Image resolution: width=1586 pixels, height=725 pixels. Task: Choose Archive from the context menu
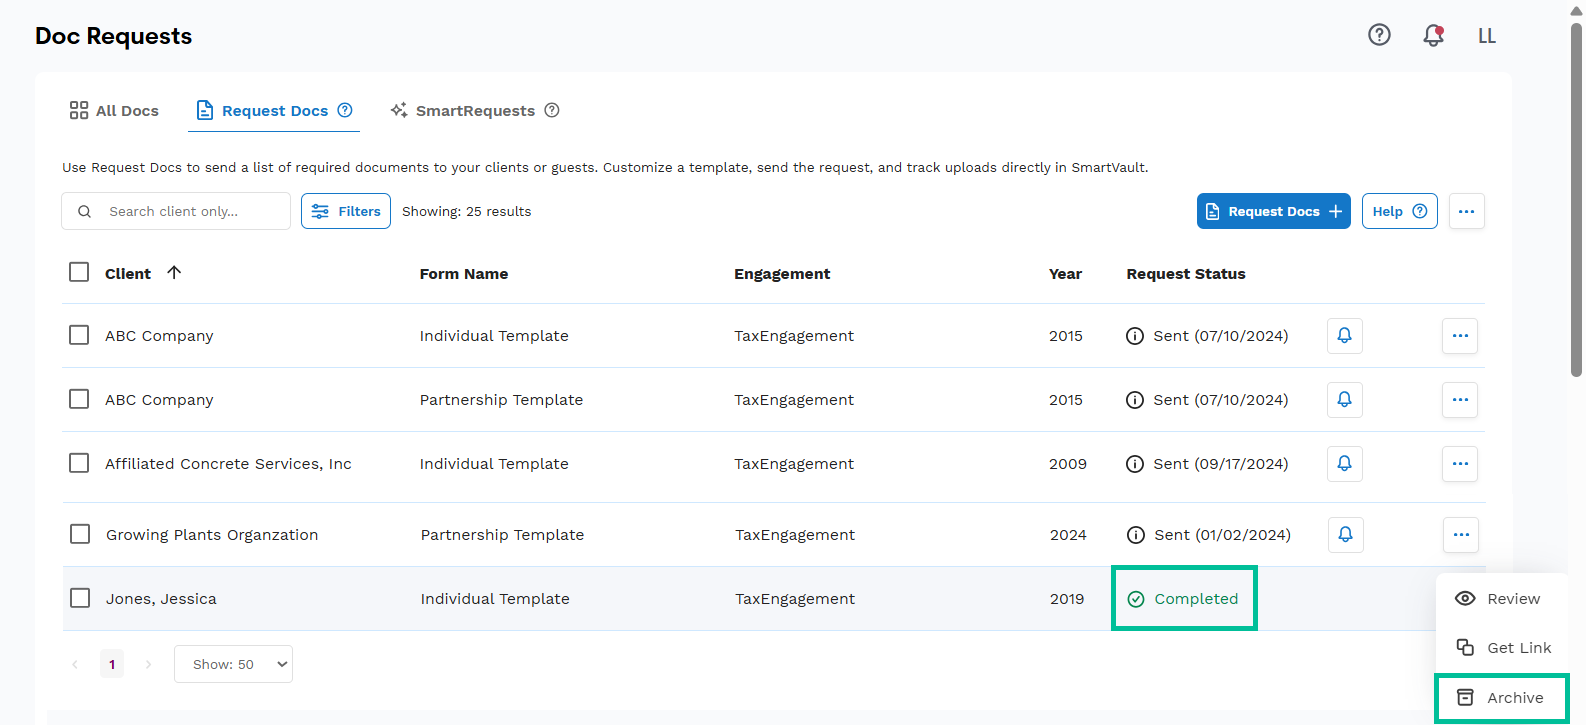[x=1502, y=698]
